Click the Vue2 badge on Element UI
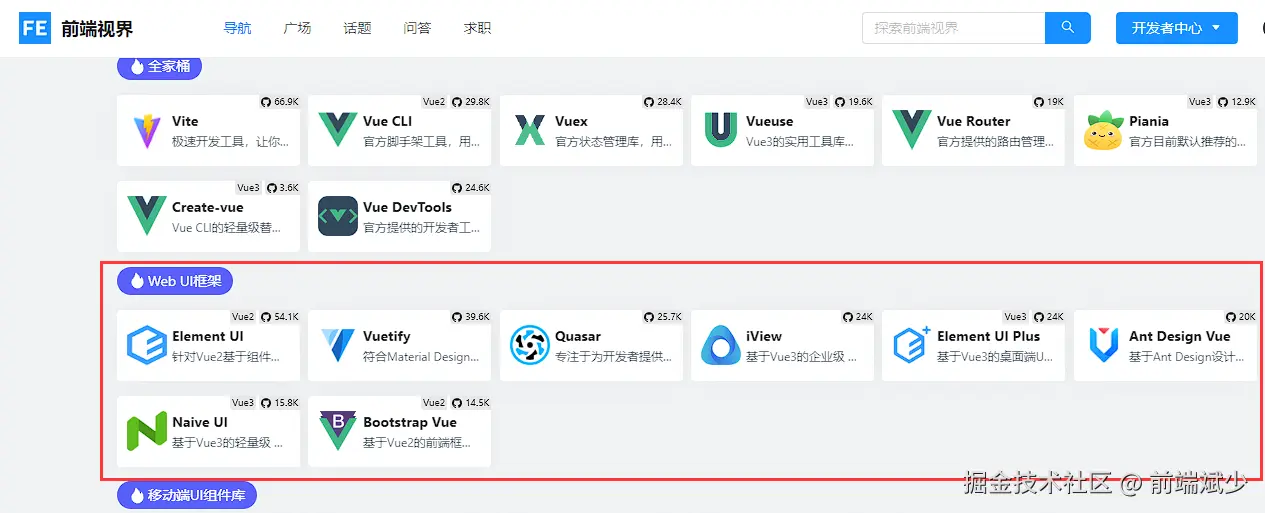 pyautogui.click(x=243, y=317)
